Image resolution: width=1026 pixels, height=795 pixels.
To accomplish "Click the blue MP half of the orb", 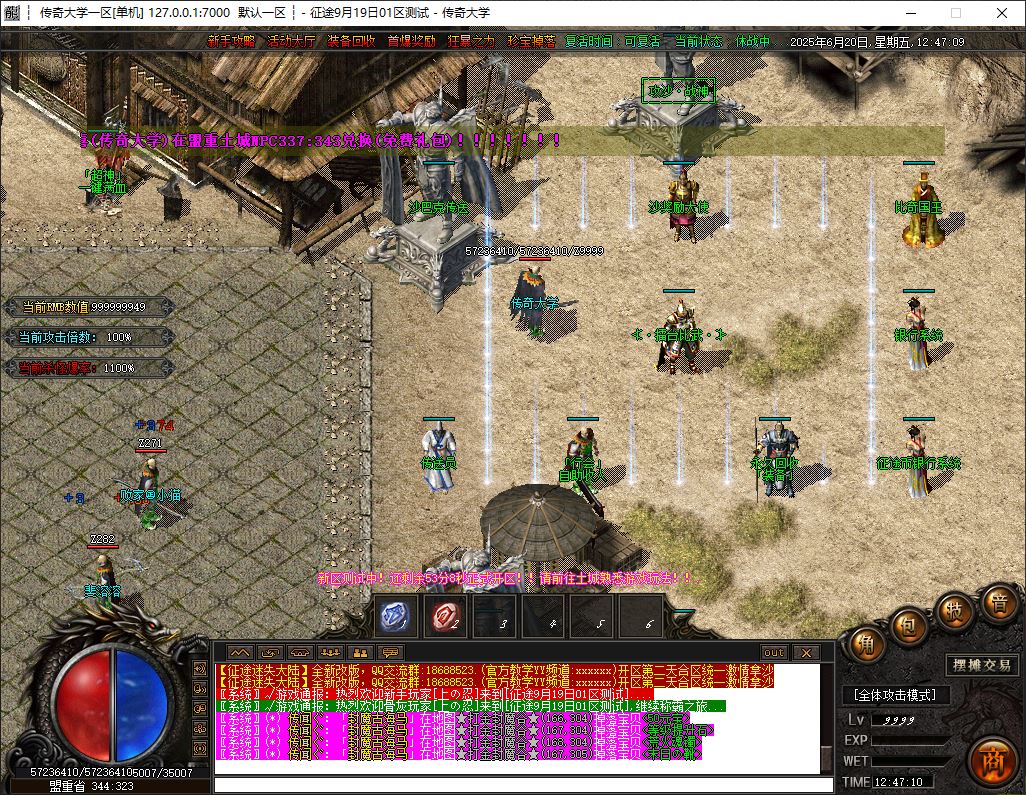I will point(141,705).
